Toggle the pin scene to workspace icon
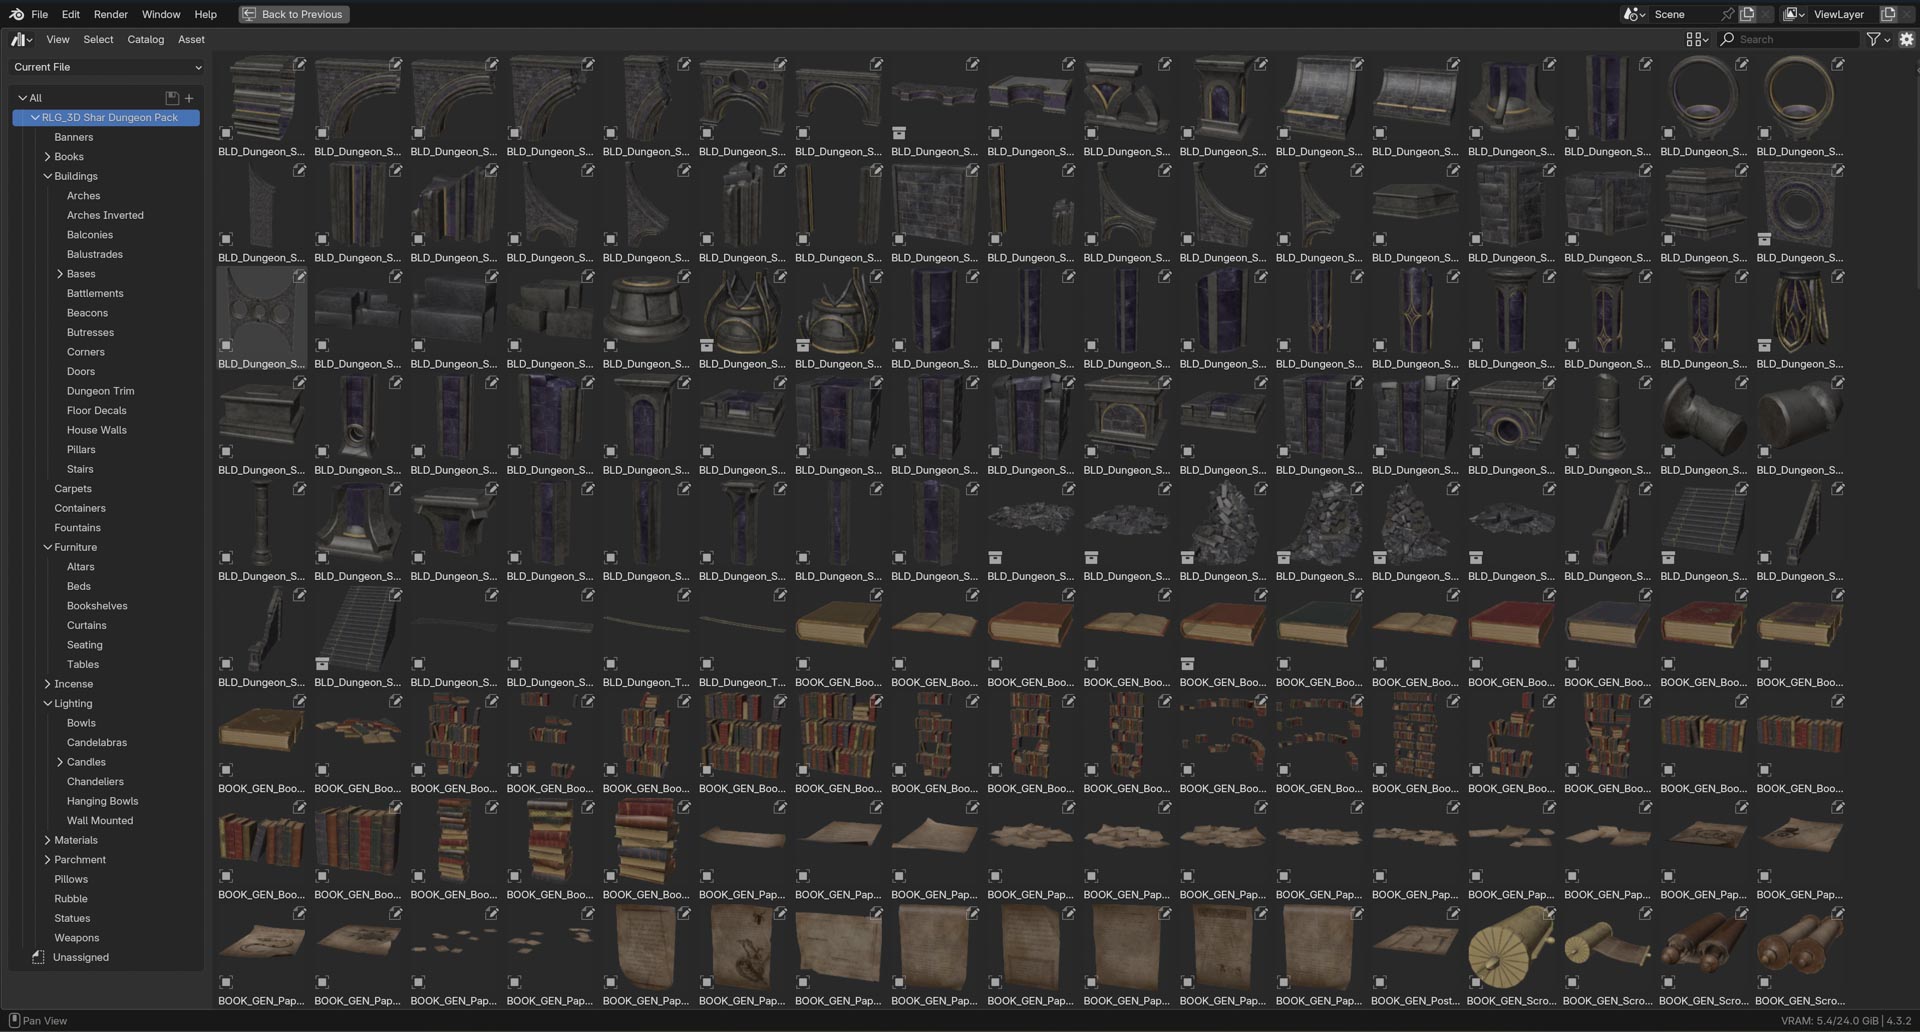The height and width of the screenshot is (1032, 1920). pyautogui.click(x=1727, y=14)
